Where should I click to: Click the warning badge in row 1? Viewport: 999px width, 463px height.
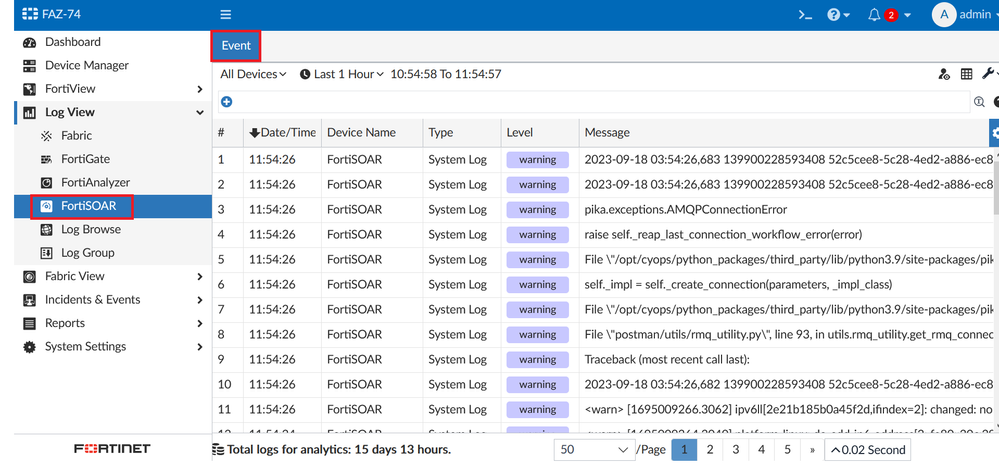coord(538,160)
